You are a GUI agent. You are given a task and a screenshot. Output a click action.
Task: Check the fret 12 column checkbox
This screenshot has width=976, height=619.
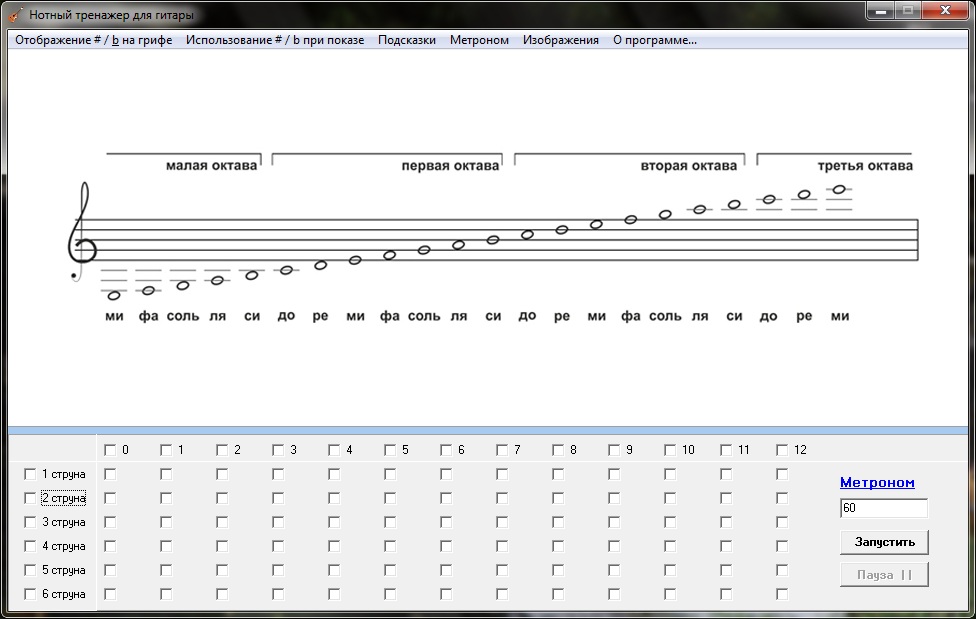click(x=782, y=450)
